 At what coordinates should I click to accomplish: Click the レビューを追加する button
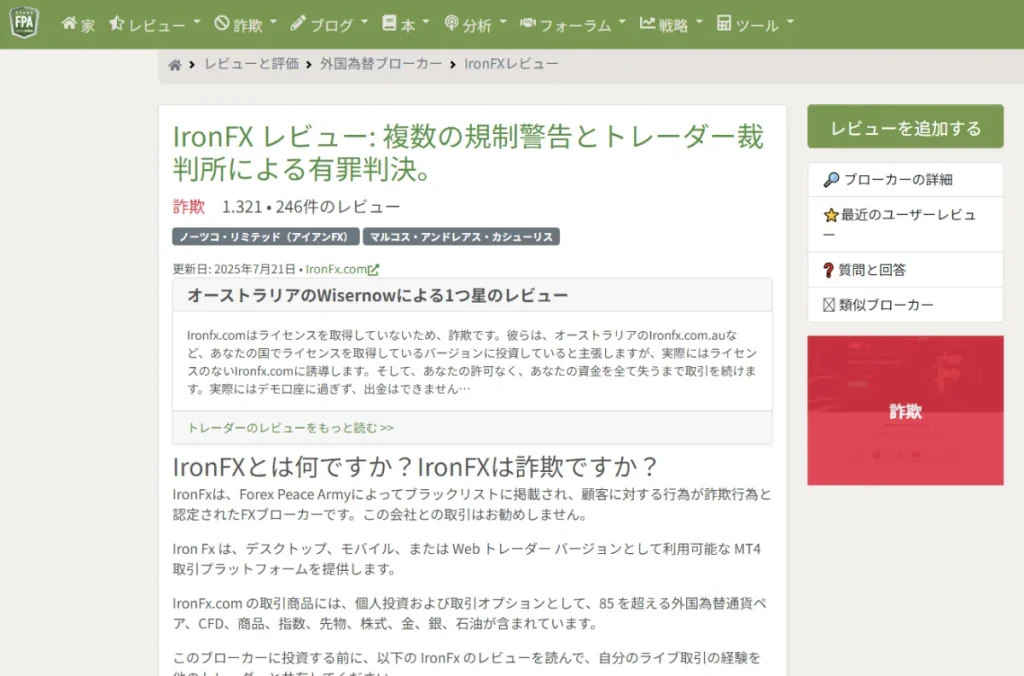(905, 126)
